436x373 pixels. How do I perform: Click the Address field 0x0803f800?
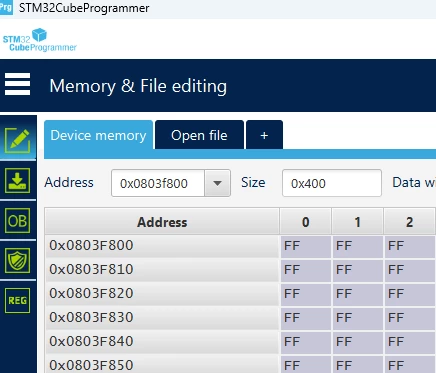coord(158,183)
